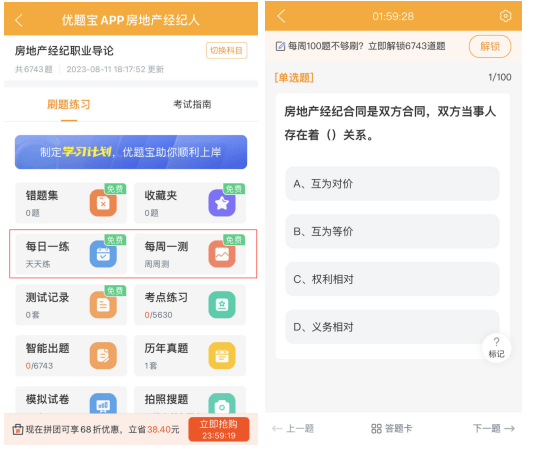Open the 测试记录 document icon
Viewport: 535px width, 451px height.
click(103, 305)
